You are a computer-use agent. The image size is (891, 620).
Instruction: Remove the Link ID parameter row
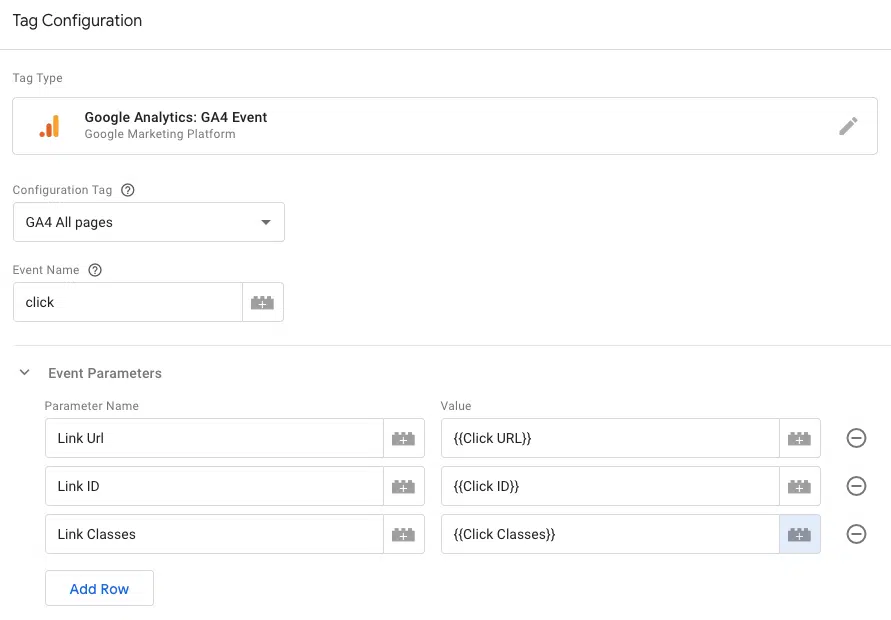(x=856, y=486)
